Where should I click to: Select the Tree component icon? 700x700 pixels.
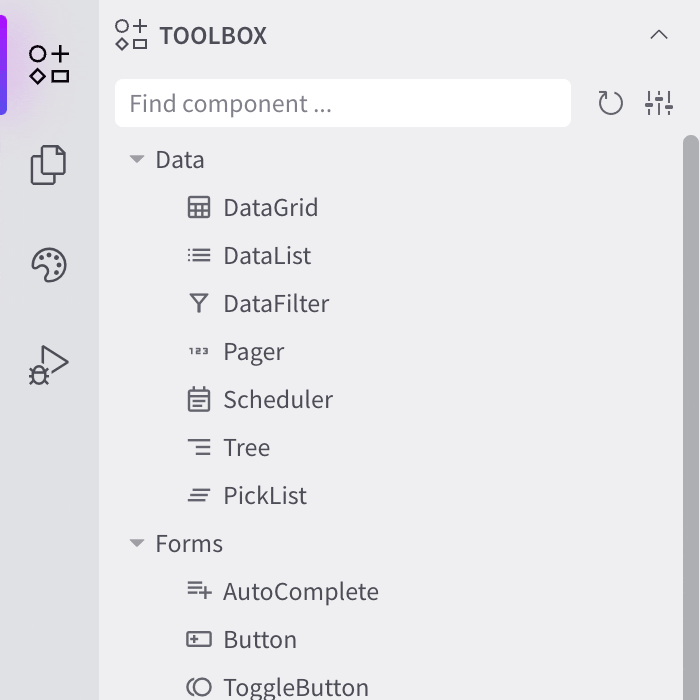[x=199, y=447]
